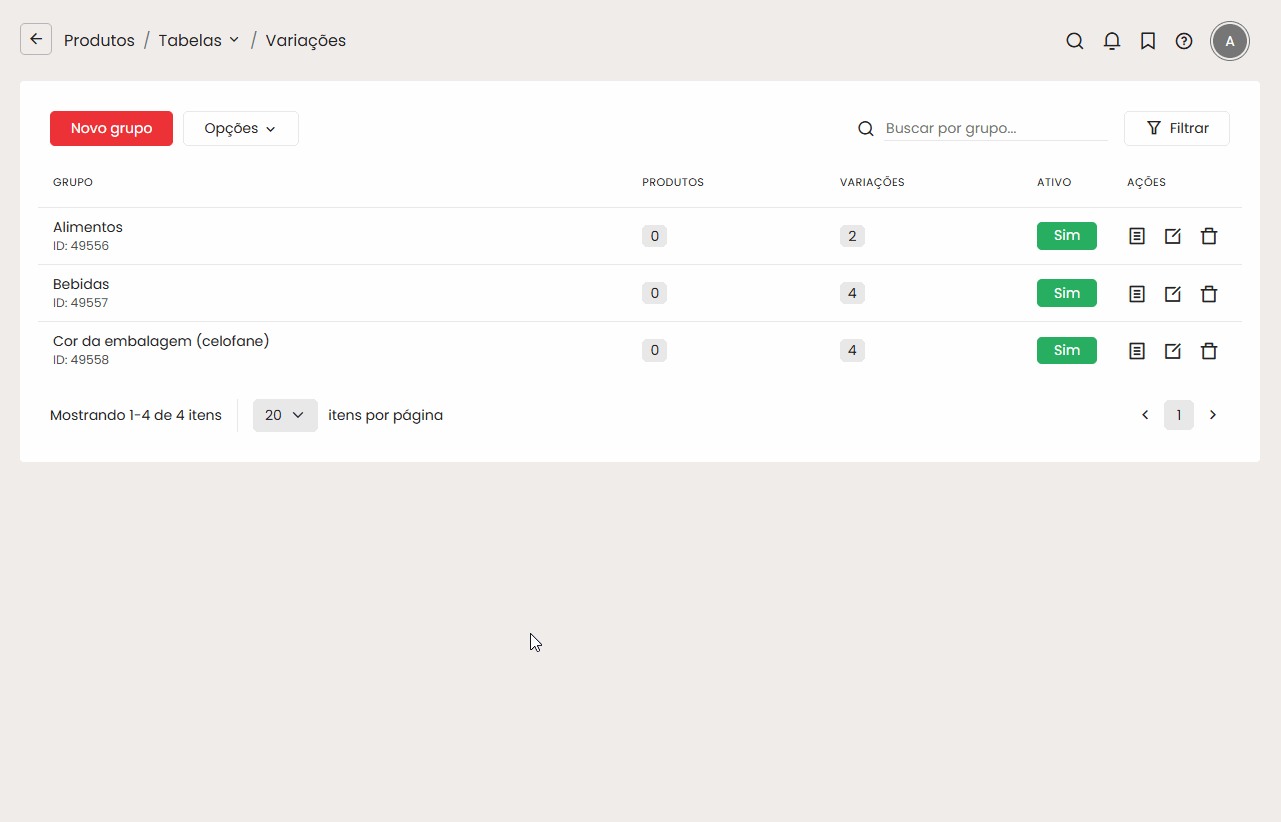This screenshot has height=822, width=1281.
Task: View details list of Cor da embalagem
Action: click(x=1137, y=351)
